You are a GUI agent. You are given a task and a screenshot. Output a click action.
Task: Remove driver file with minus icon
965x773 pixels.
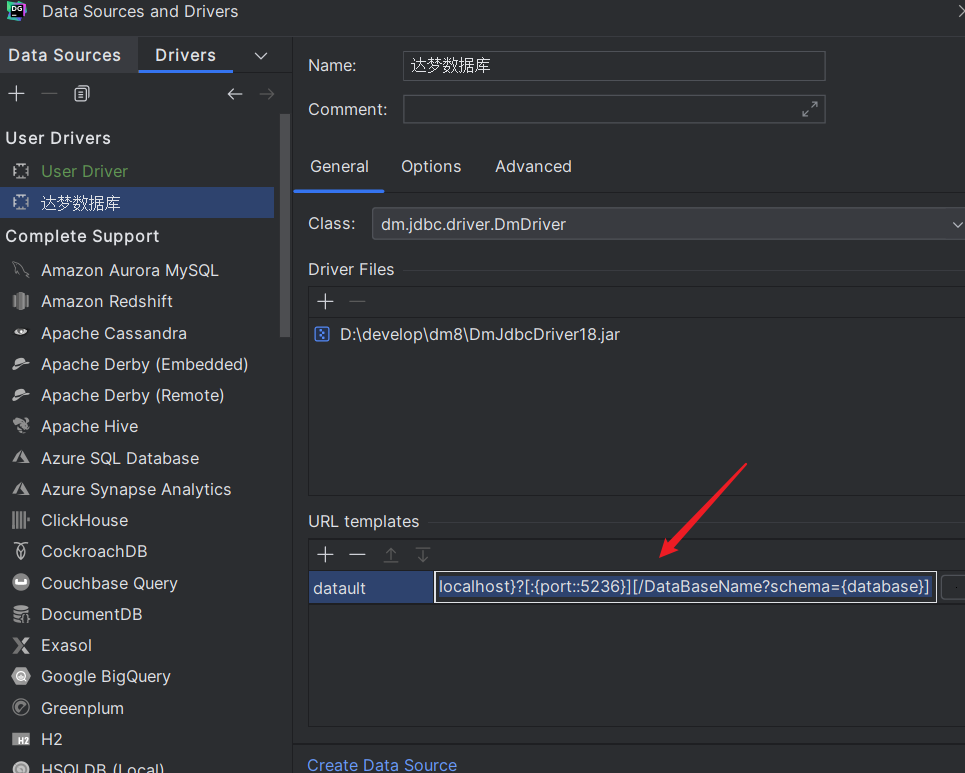(x=357, y=302)
